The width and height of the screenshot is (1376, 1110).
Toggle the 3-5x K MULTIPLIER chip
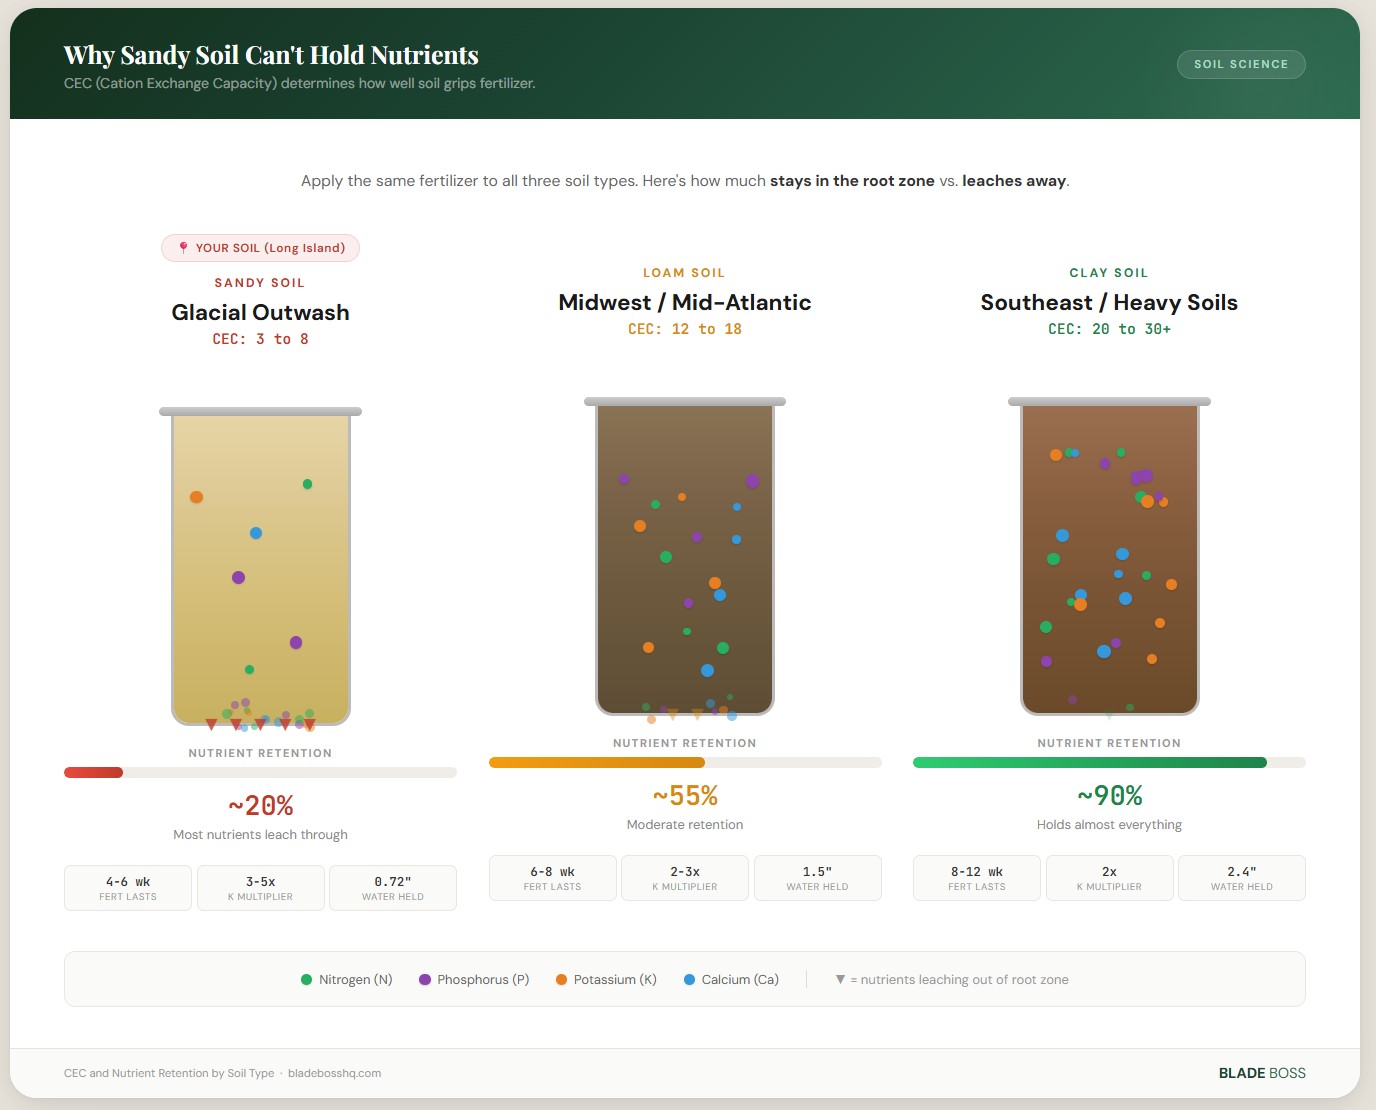pyautogui.click(x=260, y=887)
